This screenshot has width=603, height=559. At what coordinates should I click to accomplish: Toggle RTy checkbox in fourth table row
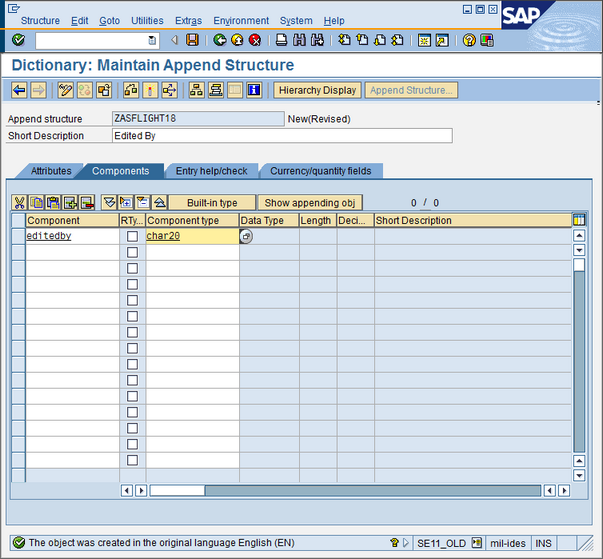132,284
